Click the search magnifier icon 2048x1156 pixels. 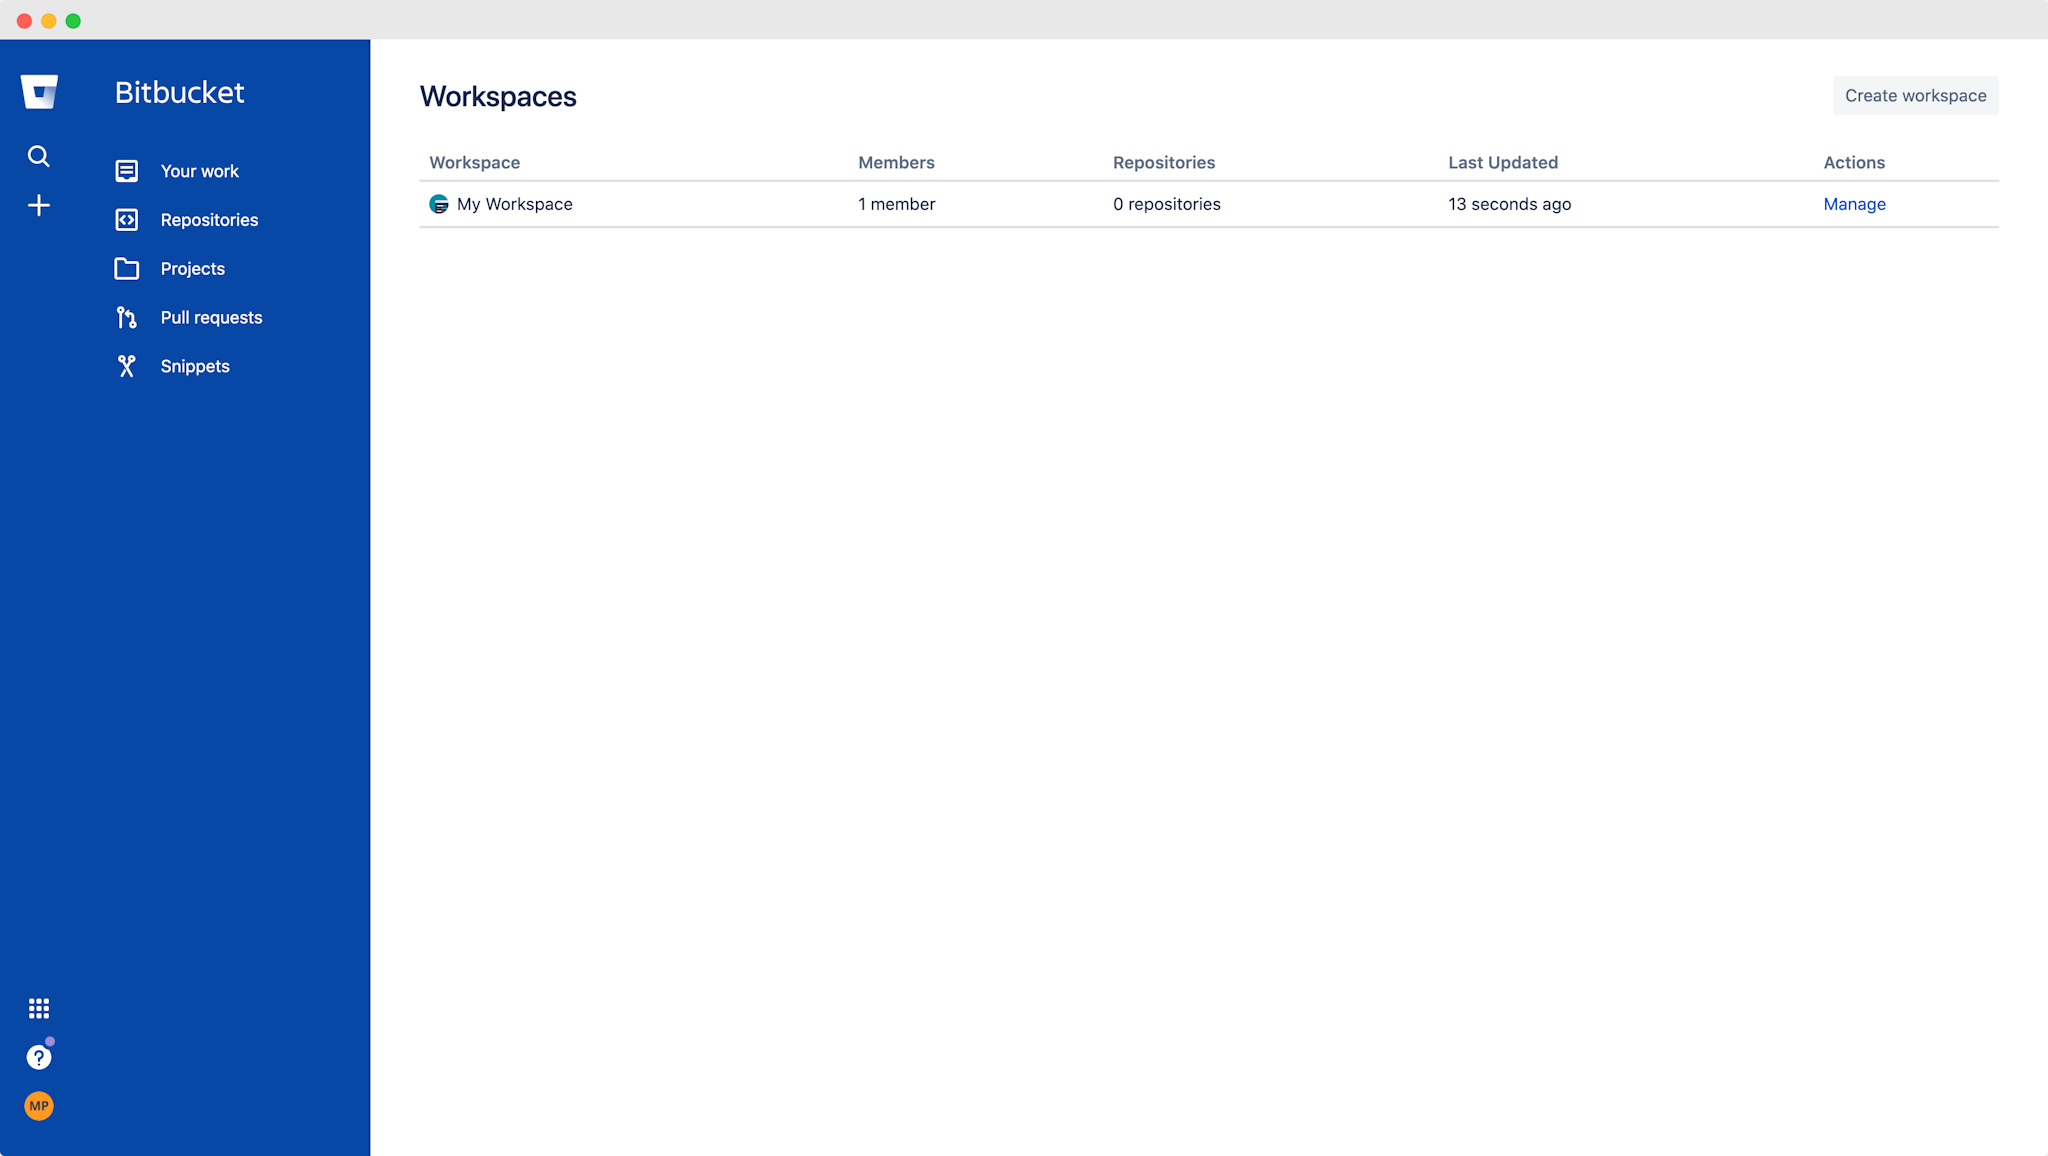point(38,156)
